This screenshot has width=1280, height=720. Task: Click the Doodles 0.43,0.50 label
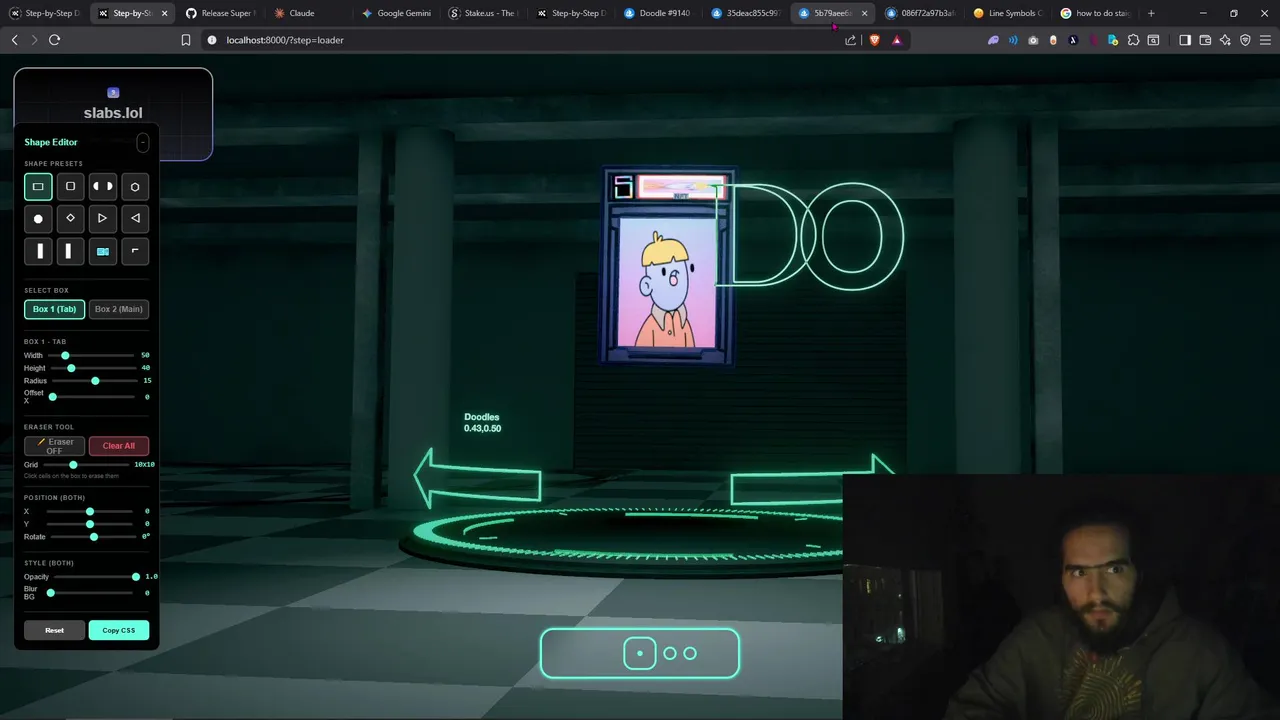[x=482, y=422]
